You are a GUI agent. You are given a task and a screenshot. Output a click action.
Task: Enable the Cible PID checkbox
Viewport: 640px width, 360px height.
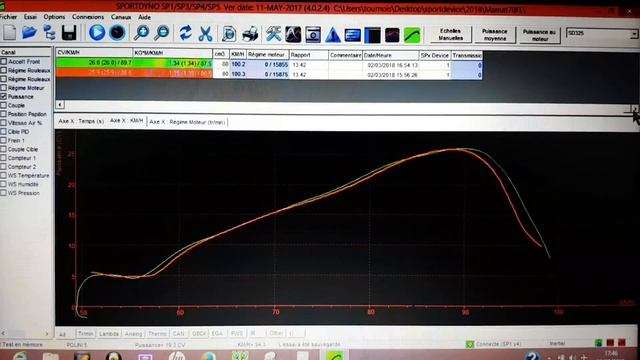pyautogui.click(x=4, y=132)
